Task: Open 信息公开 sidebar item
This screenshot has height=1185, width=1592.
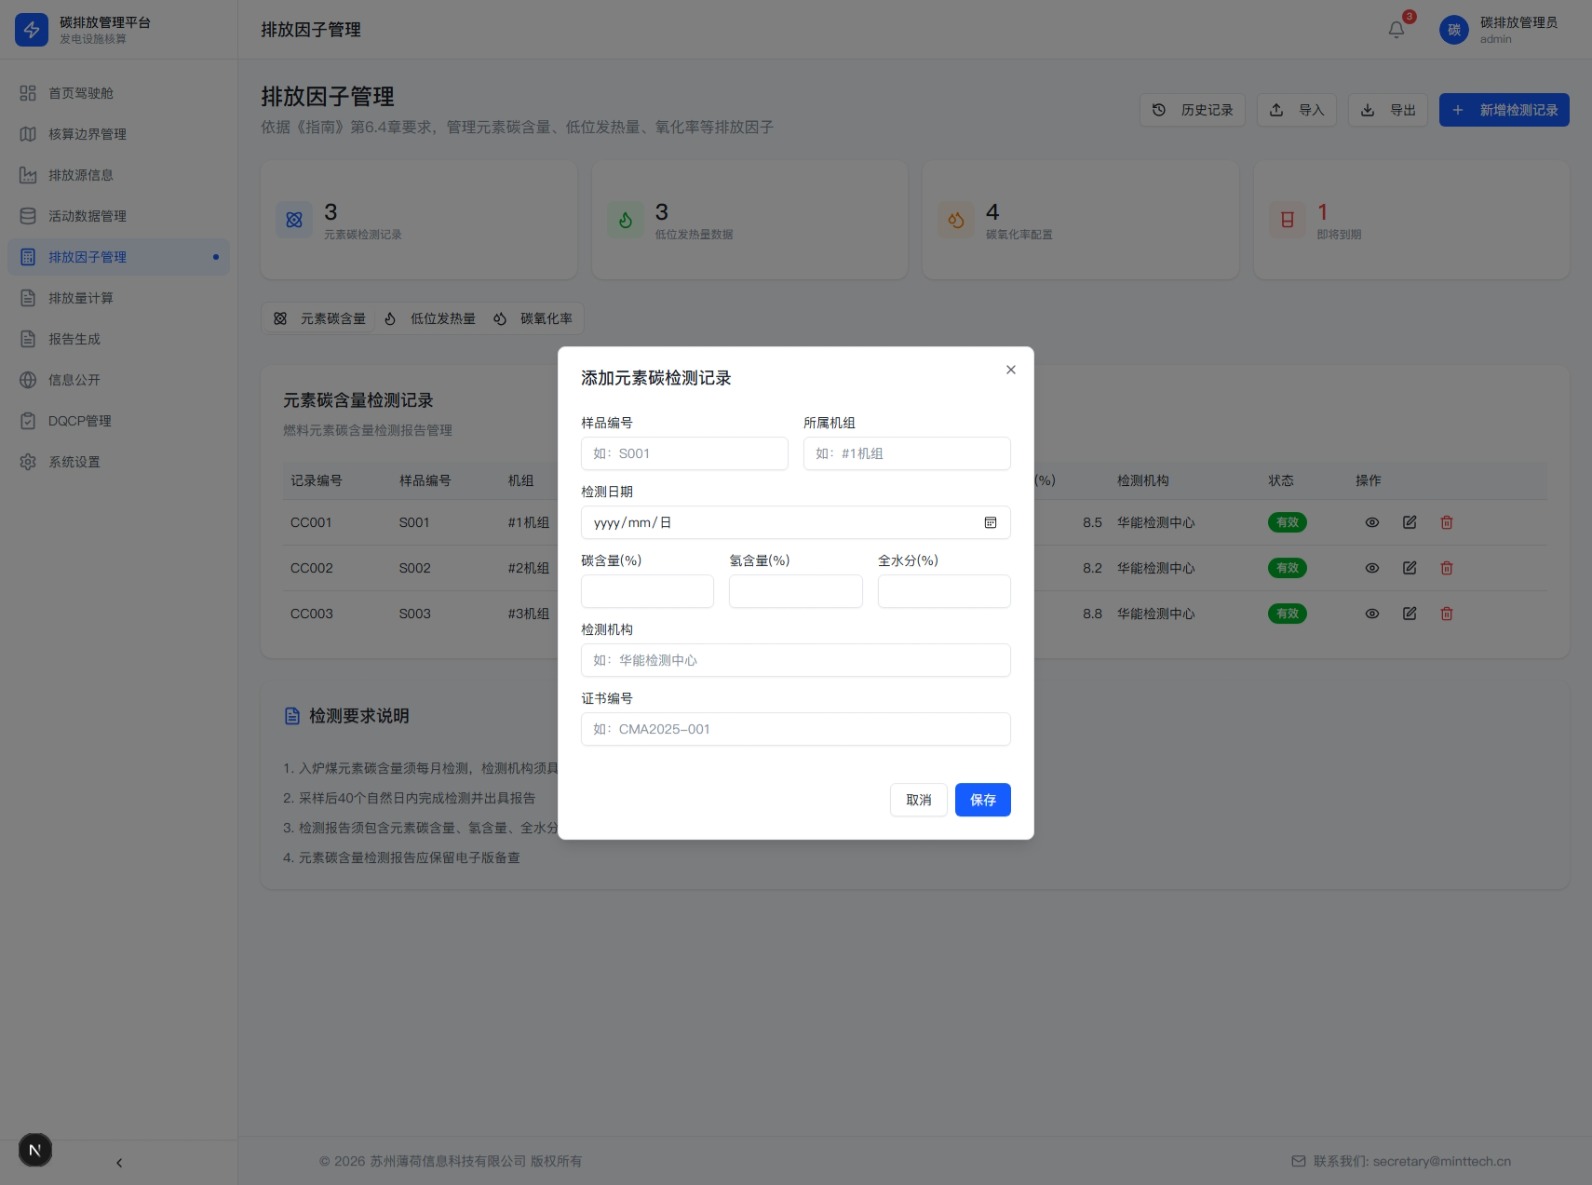Action: 118,380
